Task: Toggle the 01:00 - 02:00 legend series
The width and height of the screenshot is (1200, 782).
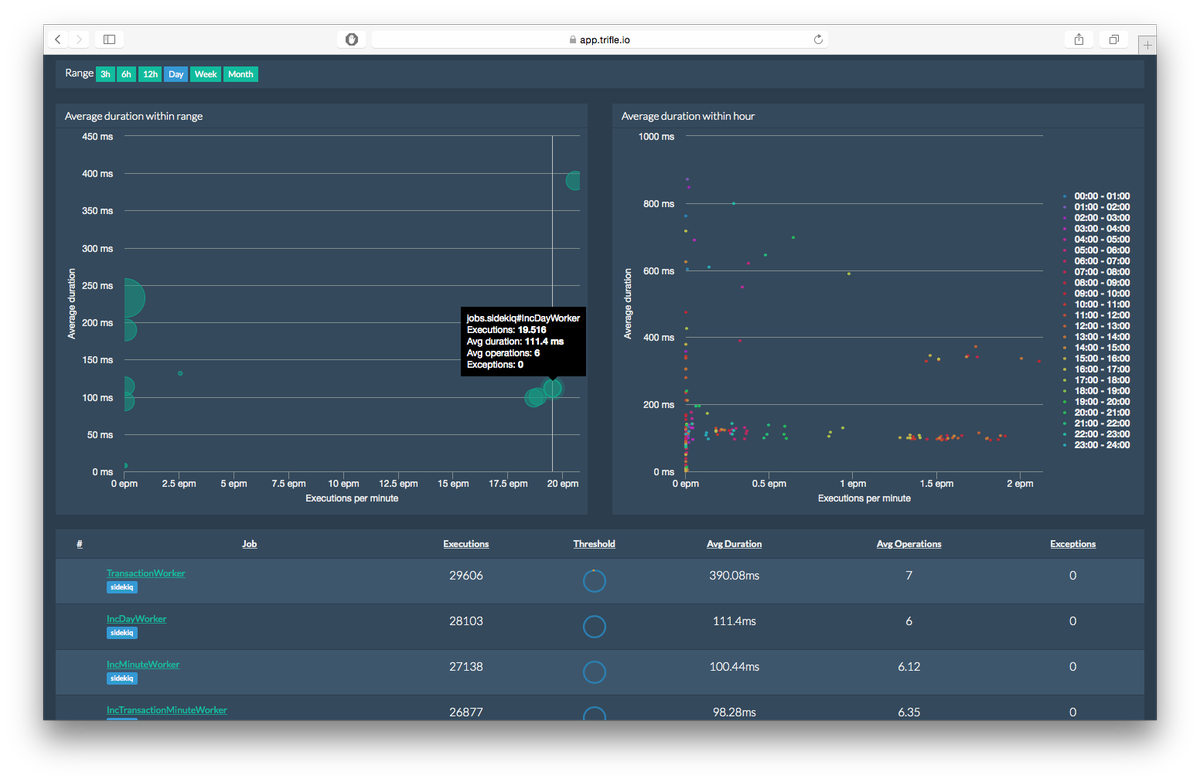Action: [1096, 207]
